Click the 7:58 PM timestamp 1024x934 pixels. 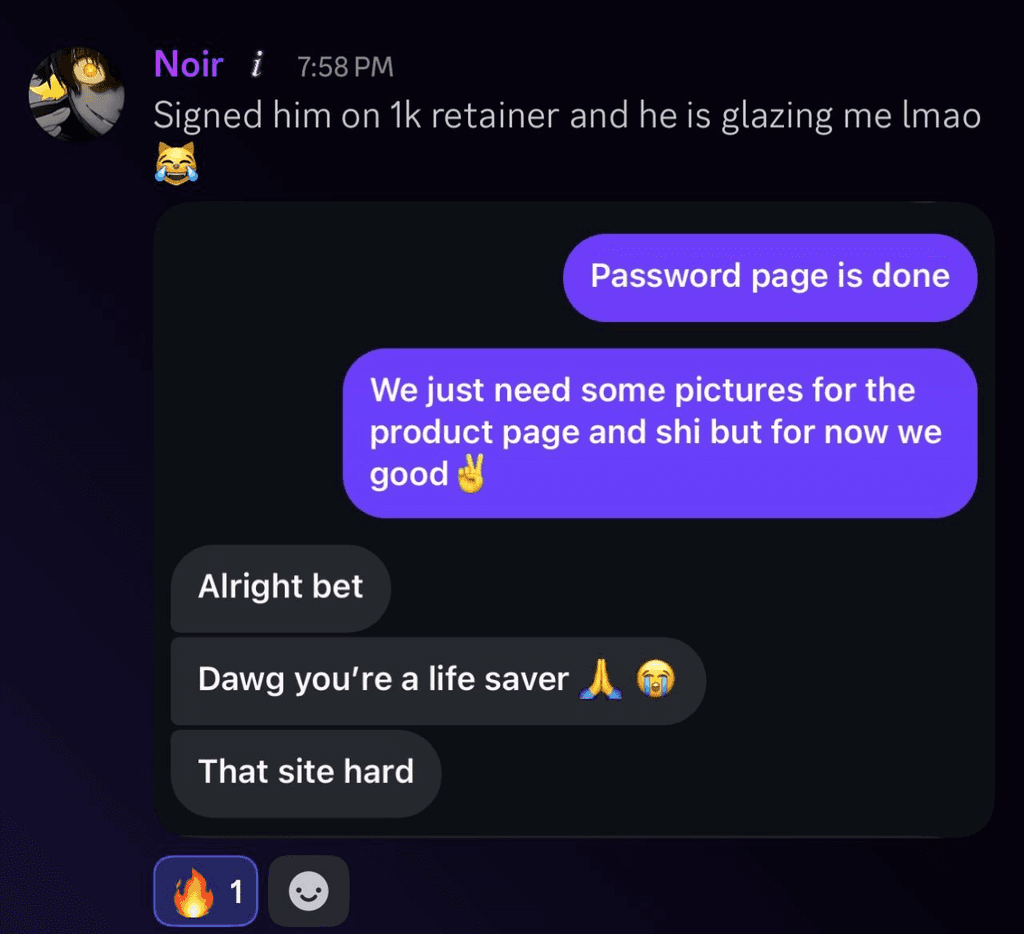coord(345,67)
